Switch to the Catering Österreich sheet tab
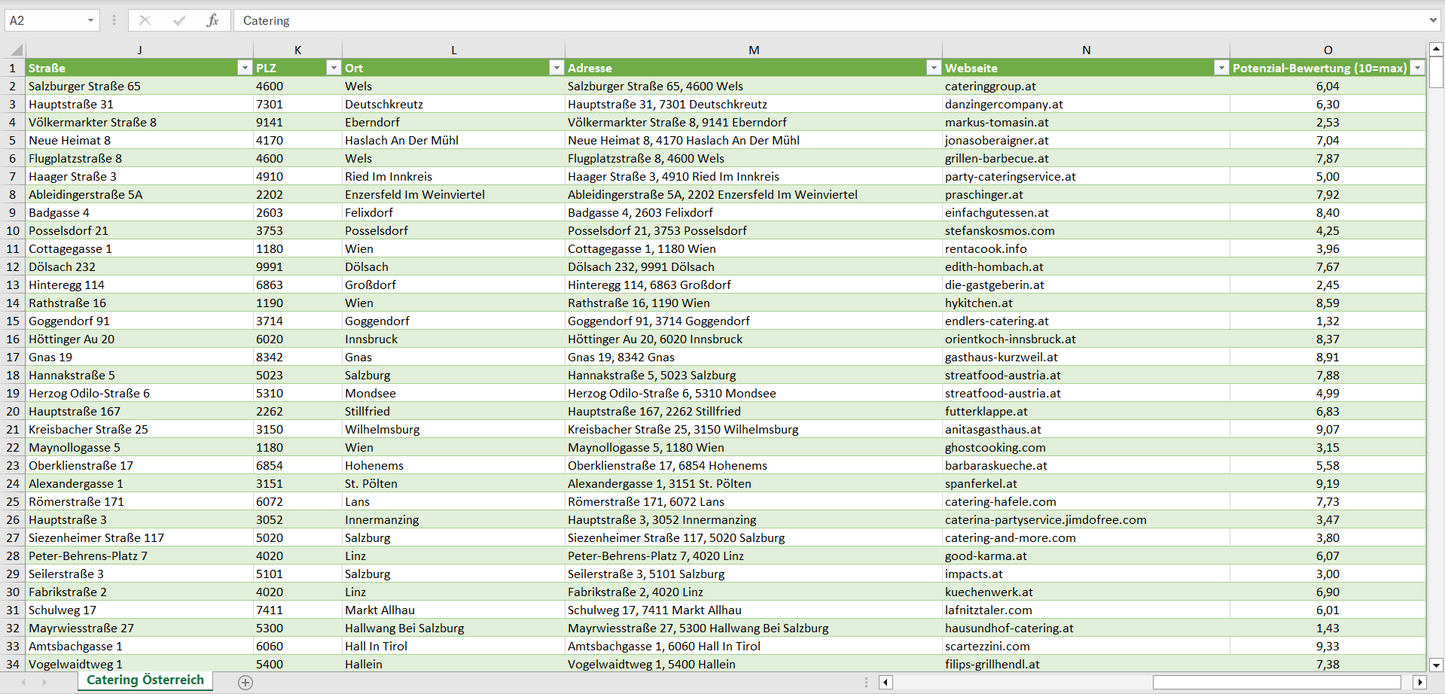 144,679
